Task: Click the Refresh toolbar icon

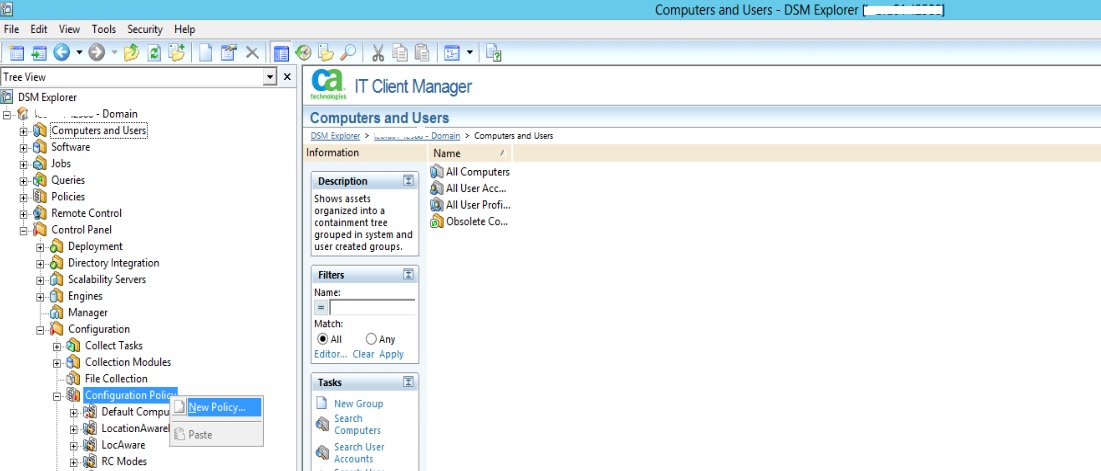Action: coord(154,53)
